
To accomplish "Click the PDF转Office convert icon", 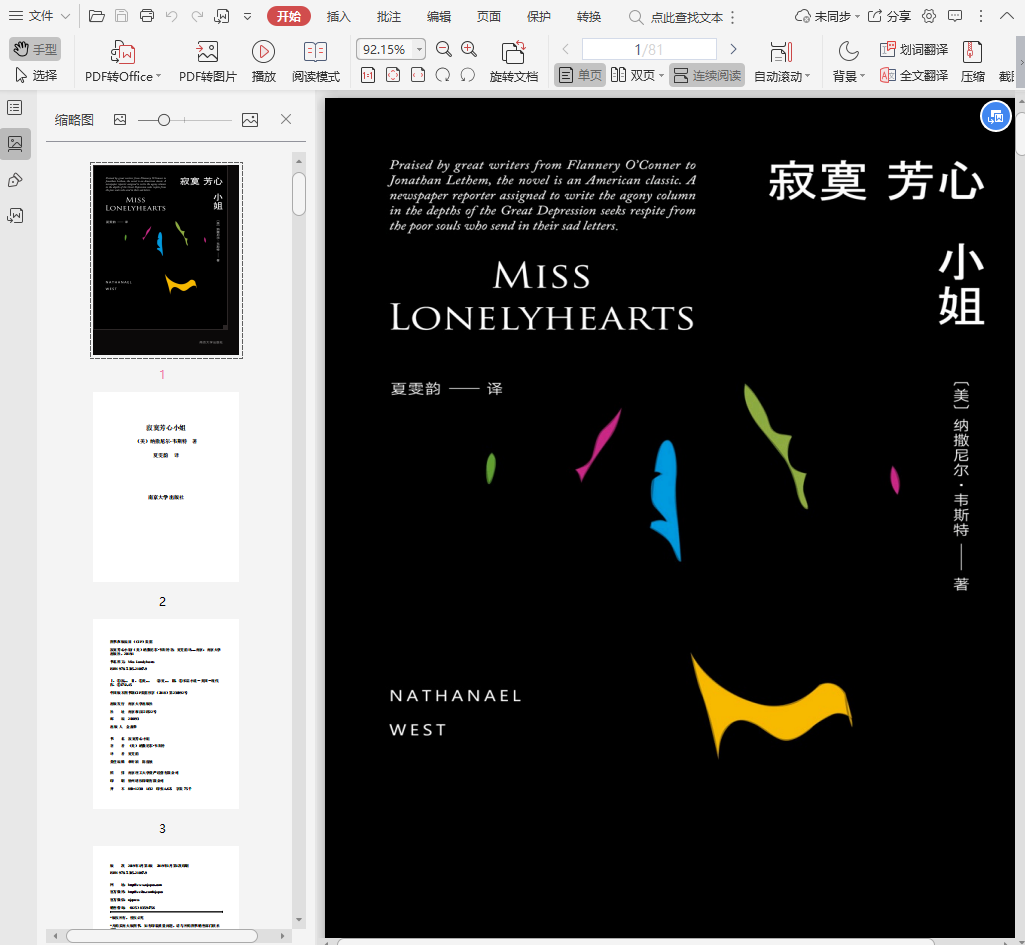I will click(123, 53).
